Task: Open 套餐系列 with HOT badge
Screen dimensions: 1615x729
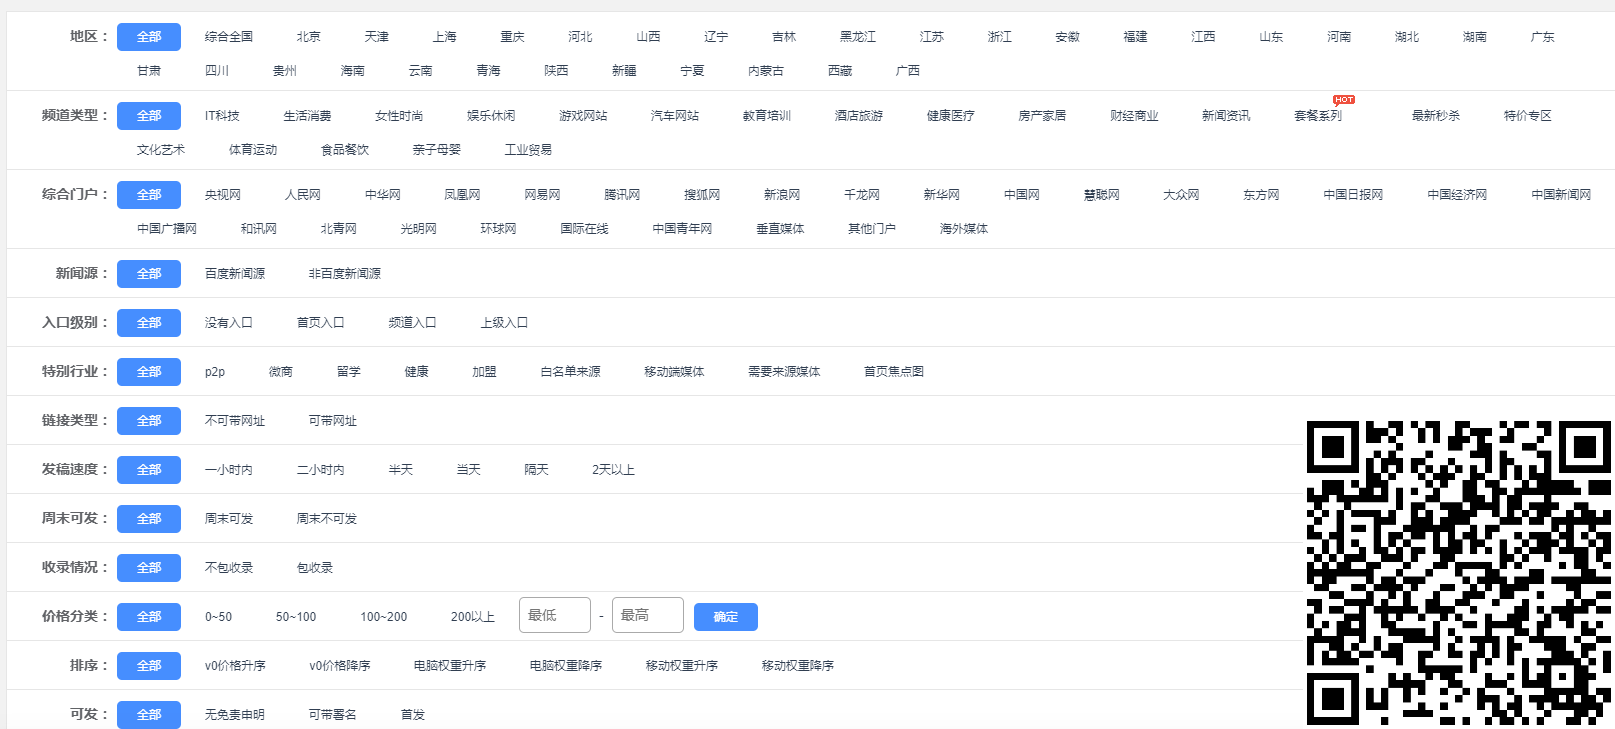Action: 1318,116
